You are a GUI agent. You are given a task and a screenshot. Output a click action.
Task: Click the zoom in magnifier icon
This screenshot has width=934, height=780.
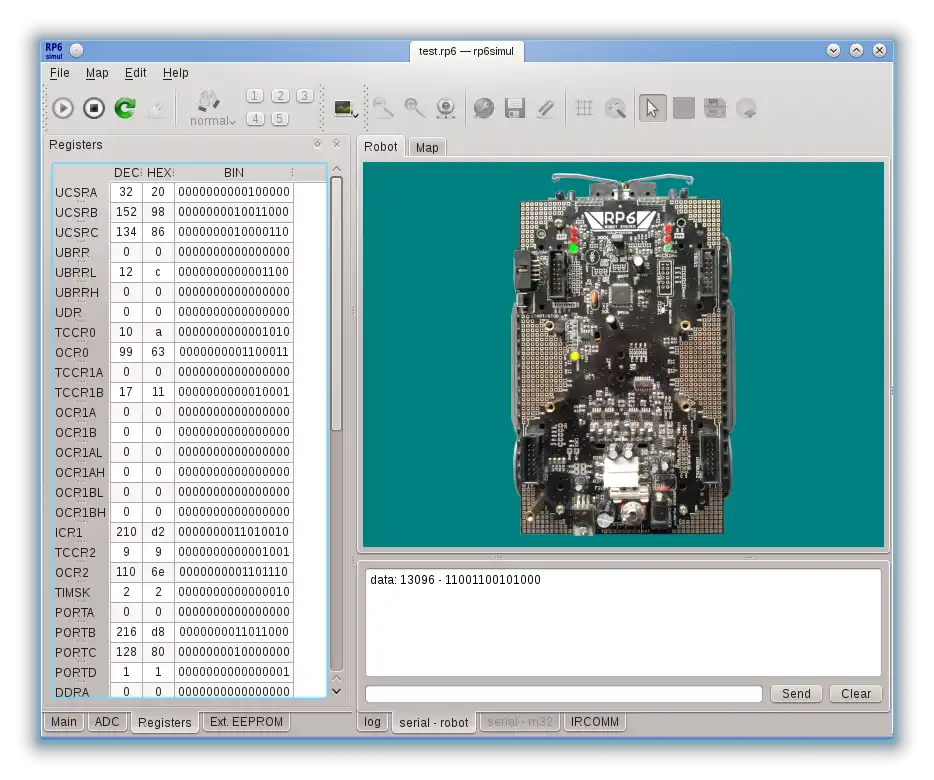[414, 108]
